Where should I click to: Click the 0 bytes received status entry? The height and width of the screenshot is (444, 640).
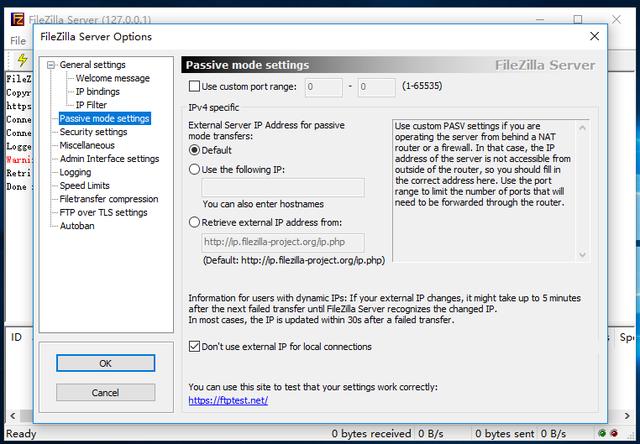click(371, 433)
